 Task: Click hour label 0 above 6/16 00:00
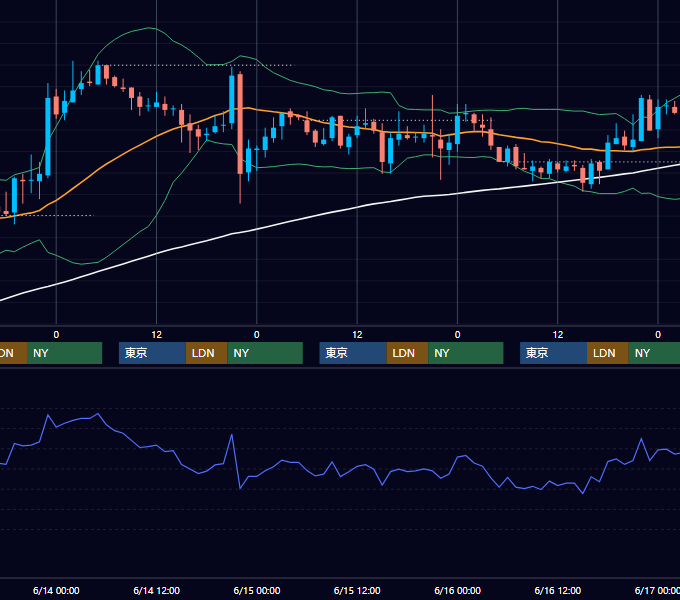(458, 335)
